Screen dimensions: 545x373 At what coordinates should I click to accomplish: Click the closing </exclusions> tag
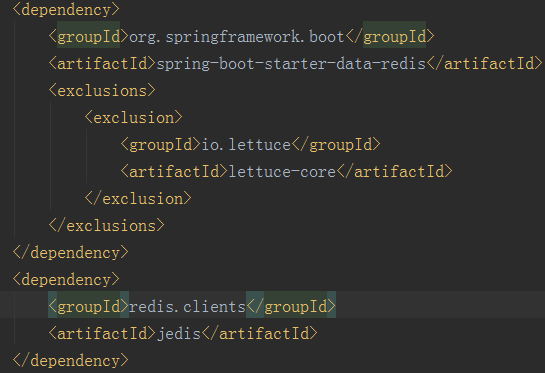(x=106, y=226)
